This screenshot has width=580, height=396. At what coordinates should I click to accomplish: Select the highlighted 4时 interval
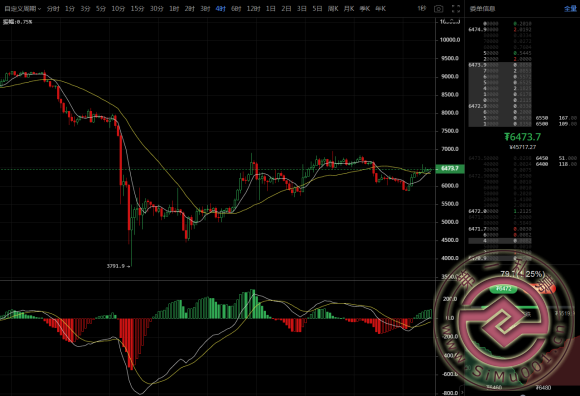pos(220,9)
